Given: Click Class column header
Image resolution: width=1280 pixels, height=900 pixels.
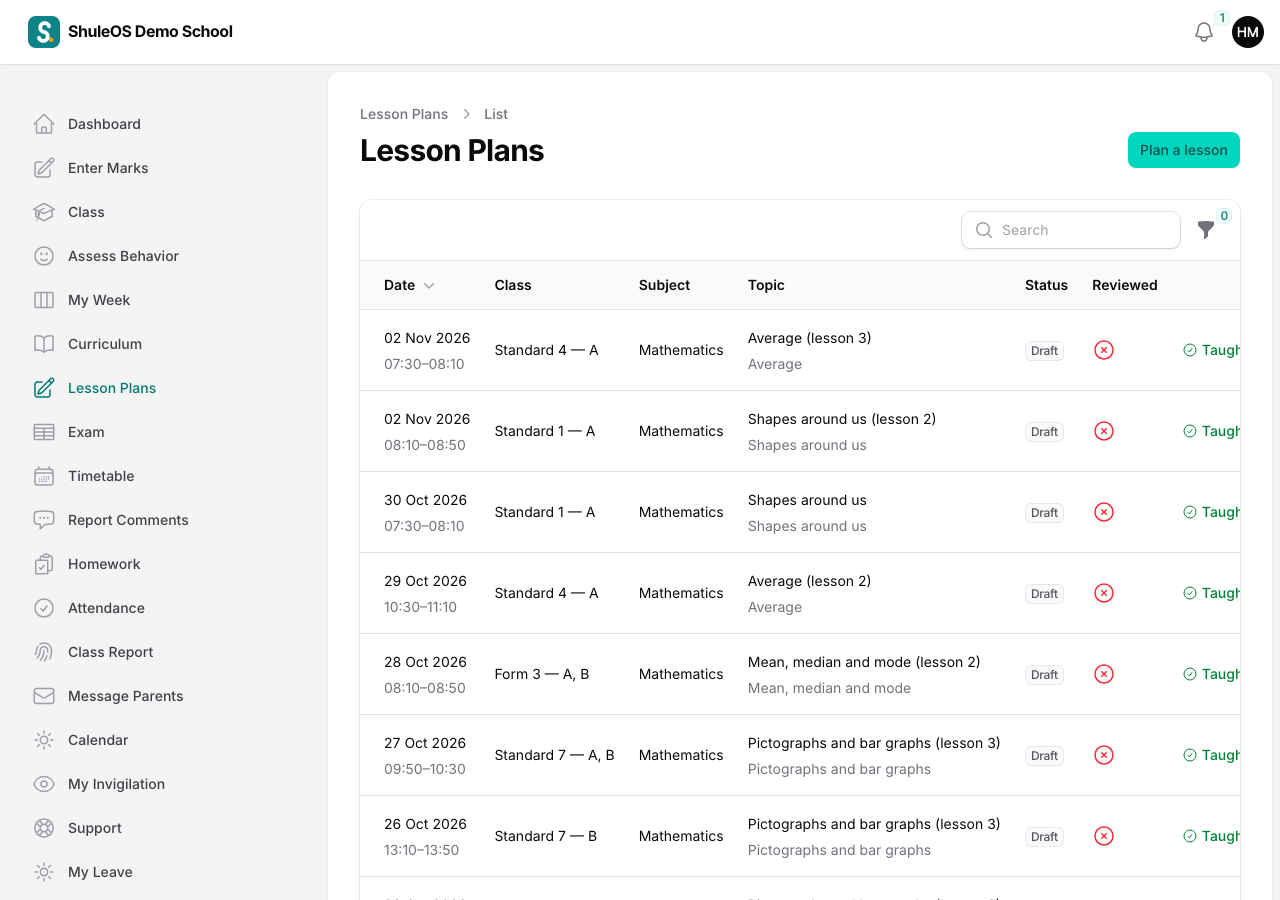Looking at the screenshot, I should 513,285.
